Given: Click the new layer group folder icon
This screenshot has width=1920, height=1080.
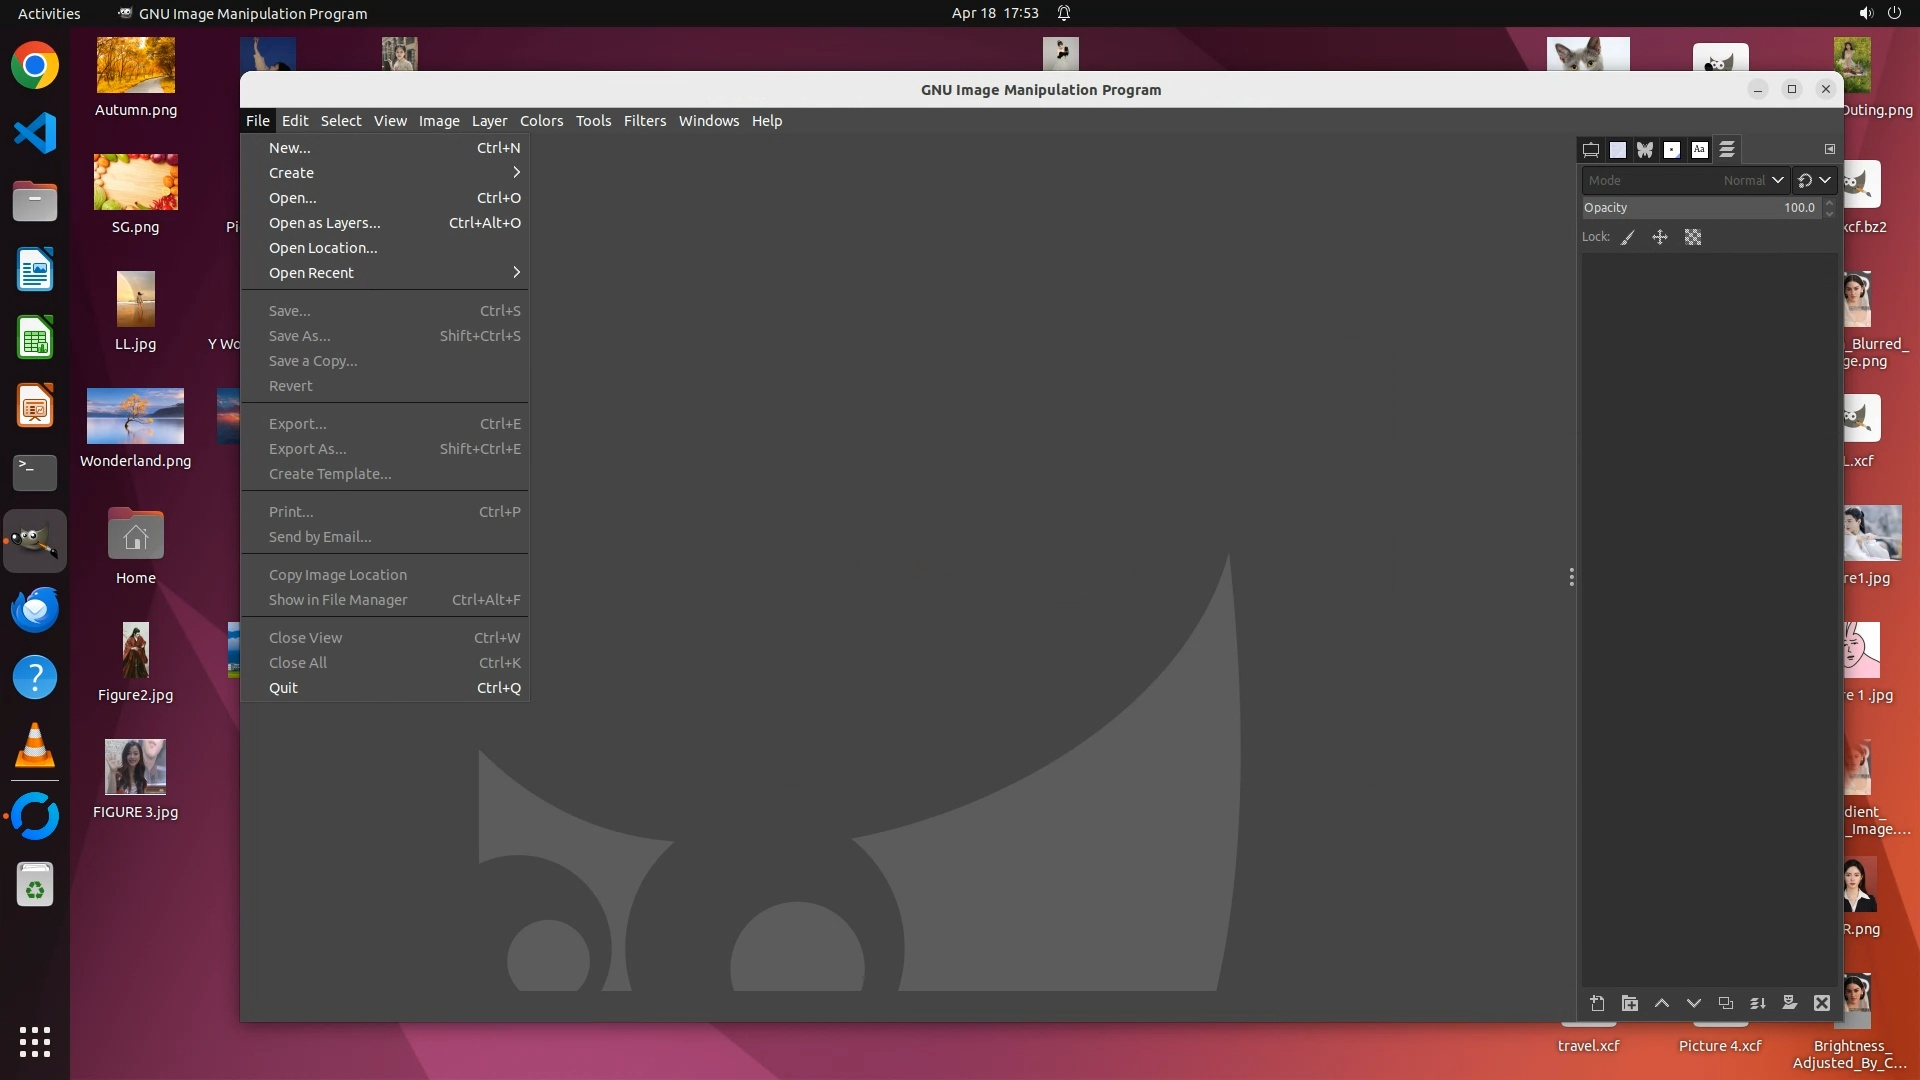Looking at the screenshot, I should click(x=1629, y=1003).
